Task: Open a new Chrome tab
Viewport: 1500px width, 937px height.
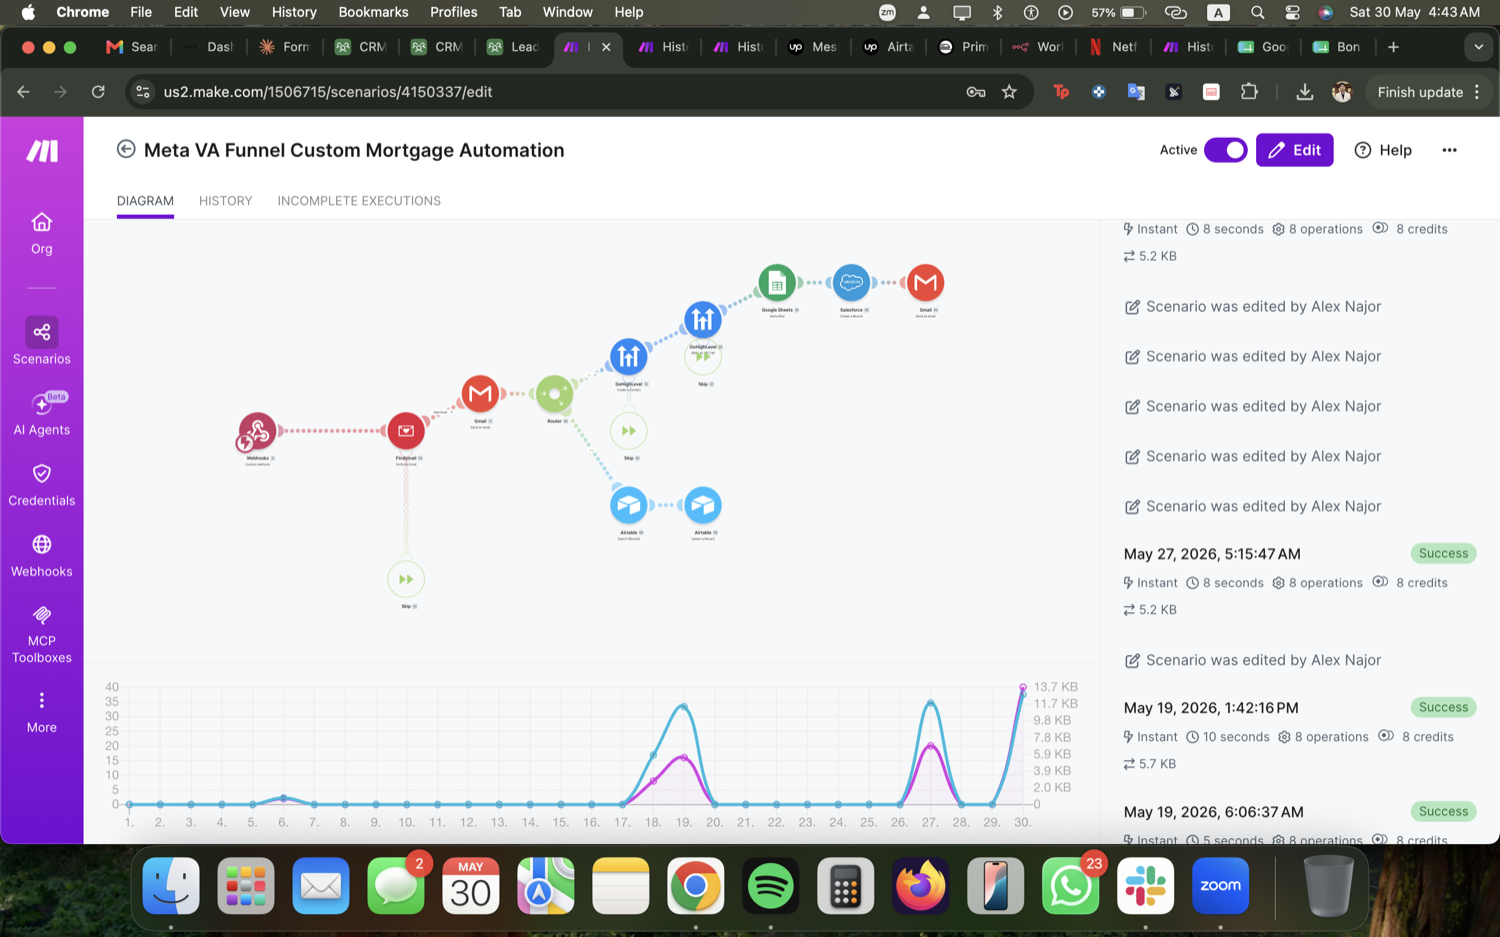Action: pyautogui.click(x=1393, y=47)
